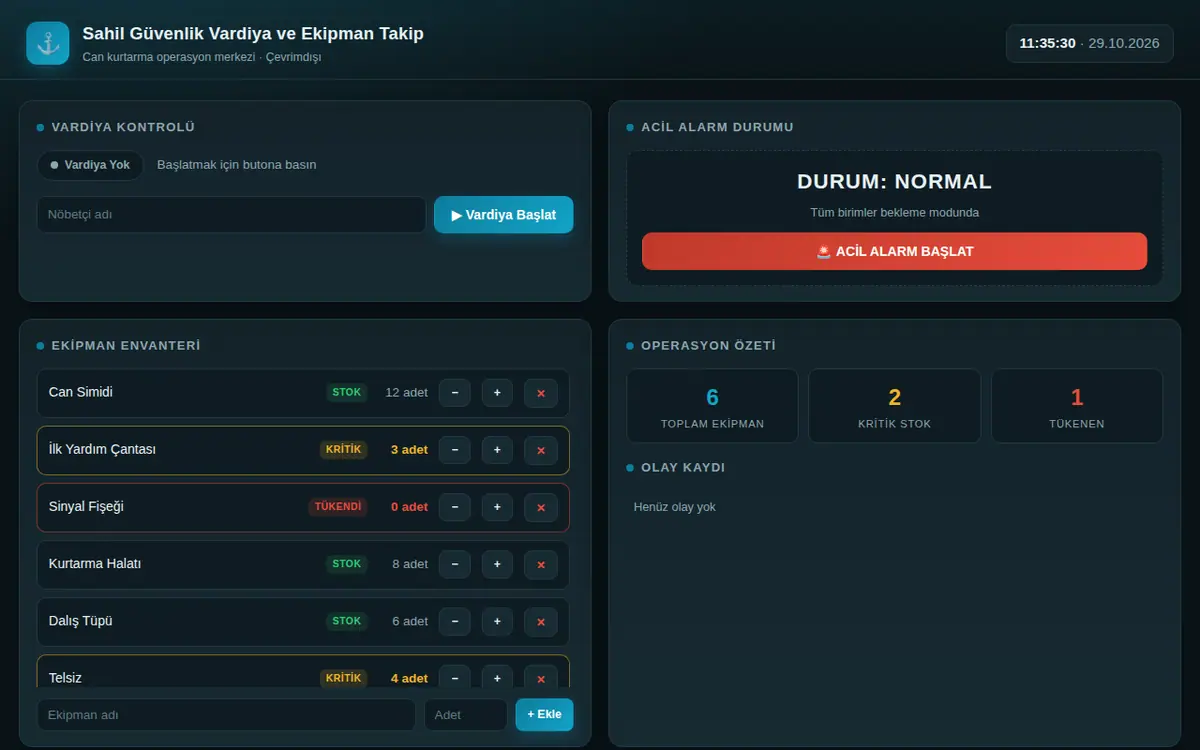Viewport: 1200px width, 750px height.
Task: Focus the Nöbetçi adı input field
Action: click(232, 215)
